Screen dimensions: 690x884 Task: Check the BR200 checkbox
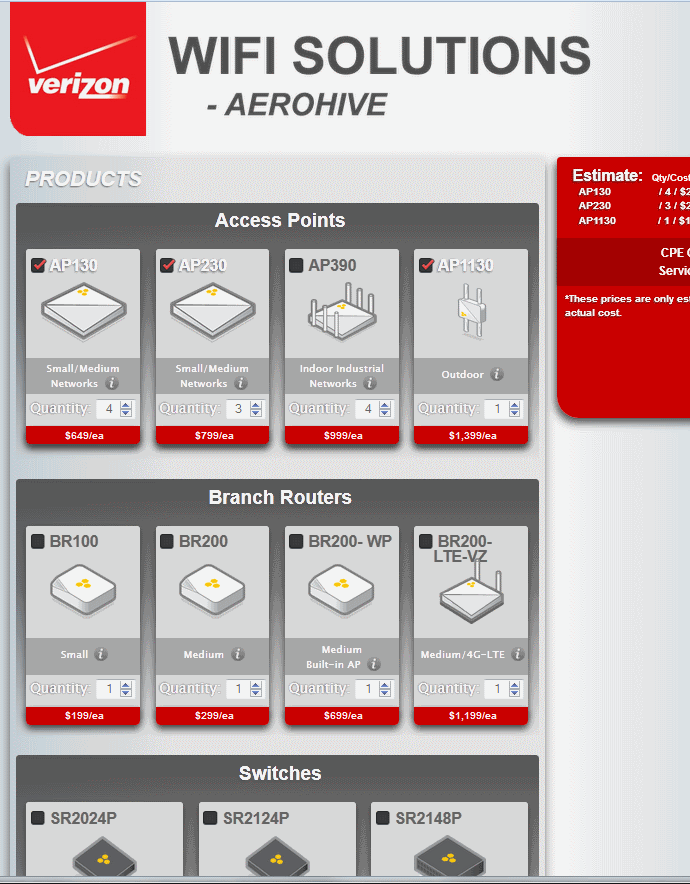167,541
